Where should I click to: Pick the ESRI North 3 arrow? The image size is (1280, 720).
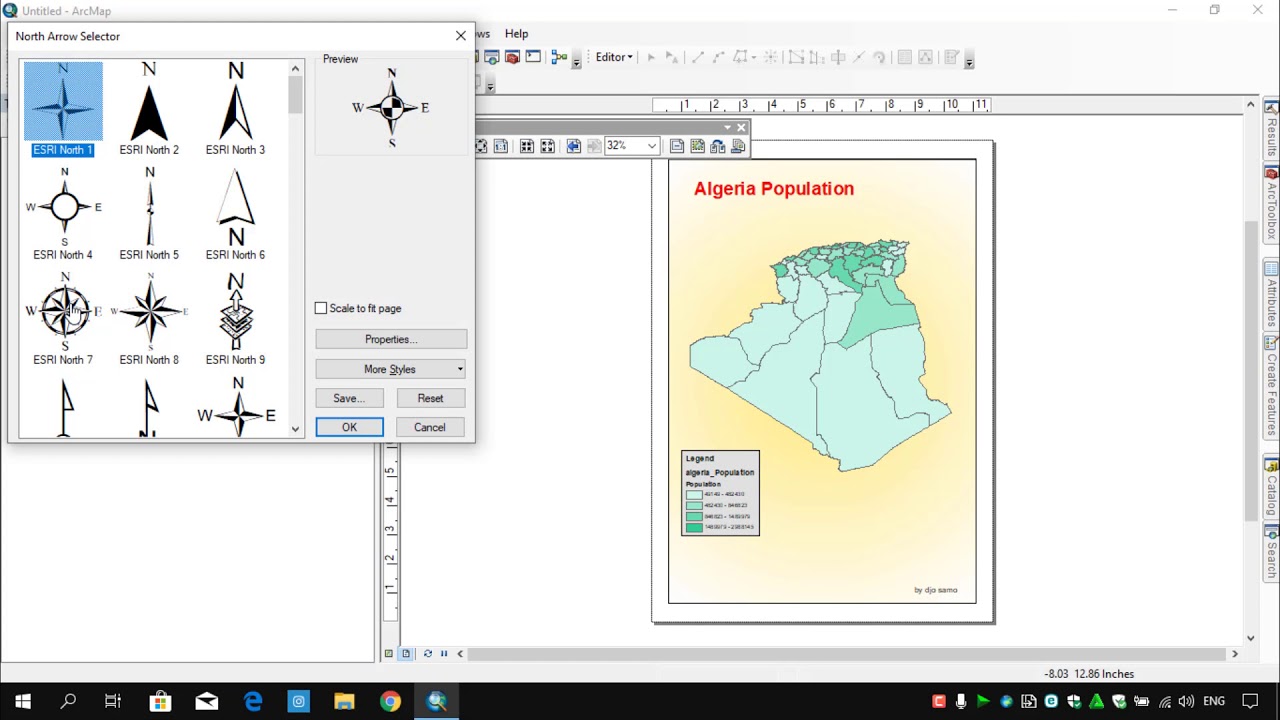pos(235,109)
